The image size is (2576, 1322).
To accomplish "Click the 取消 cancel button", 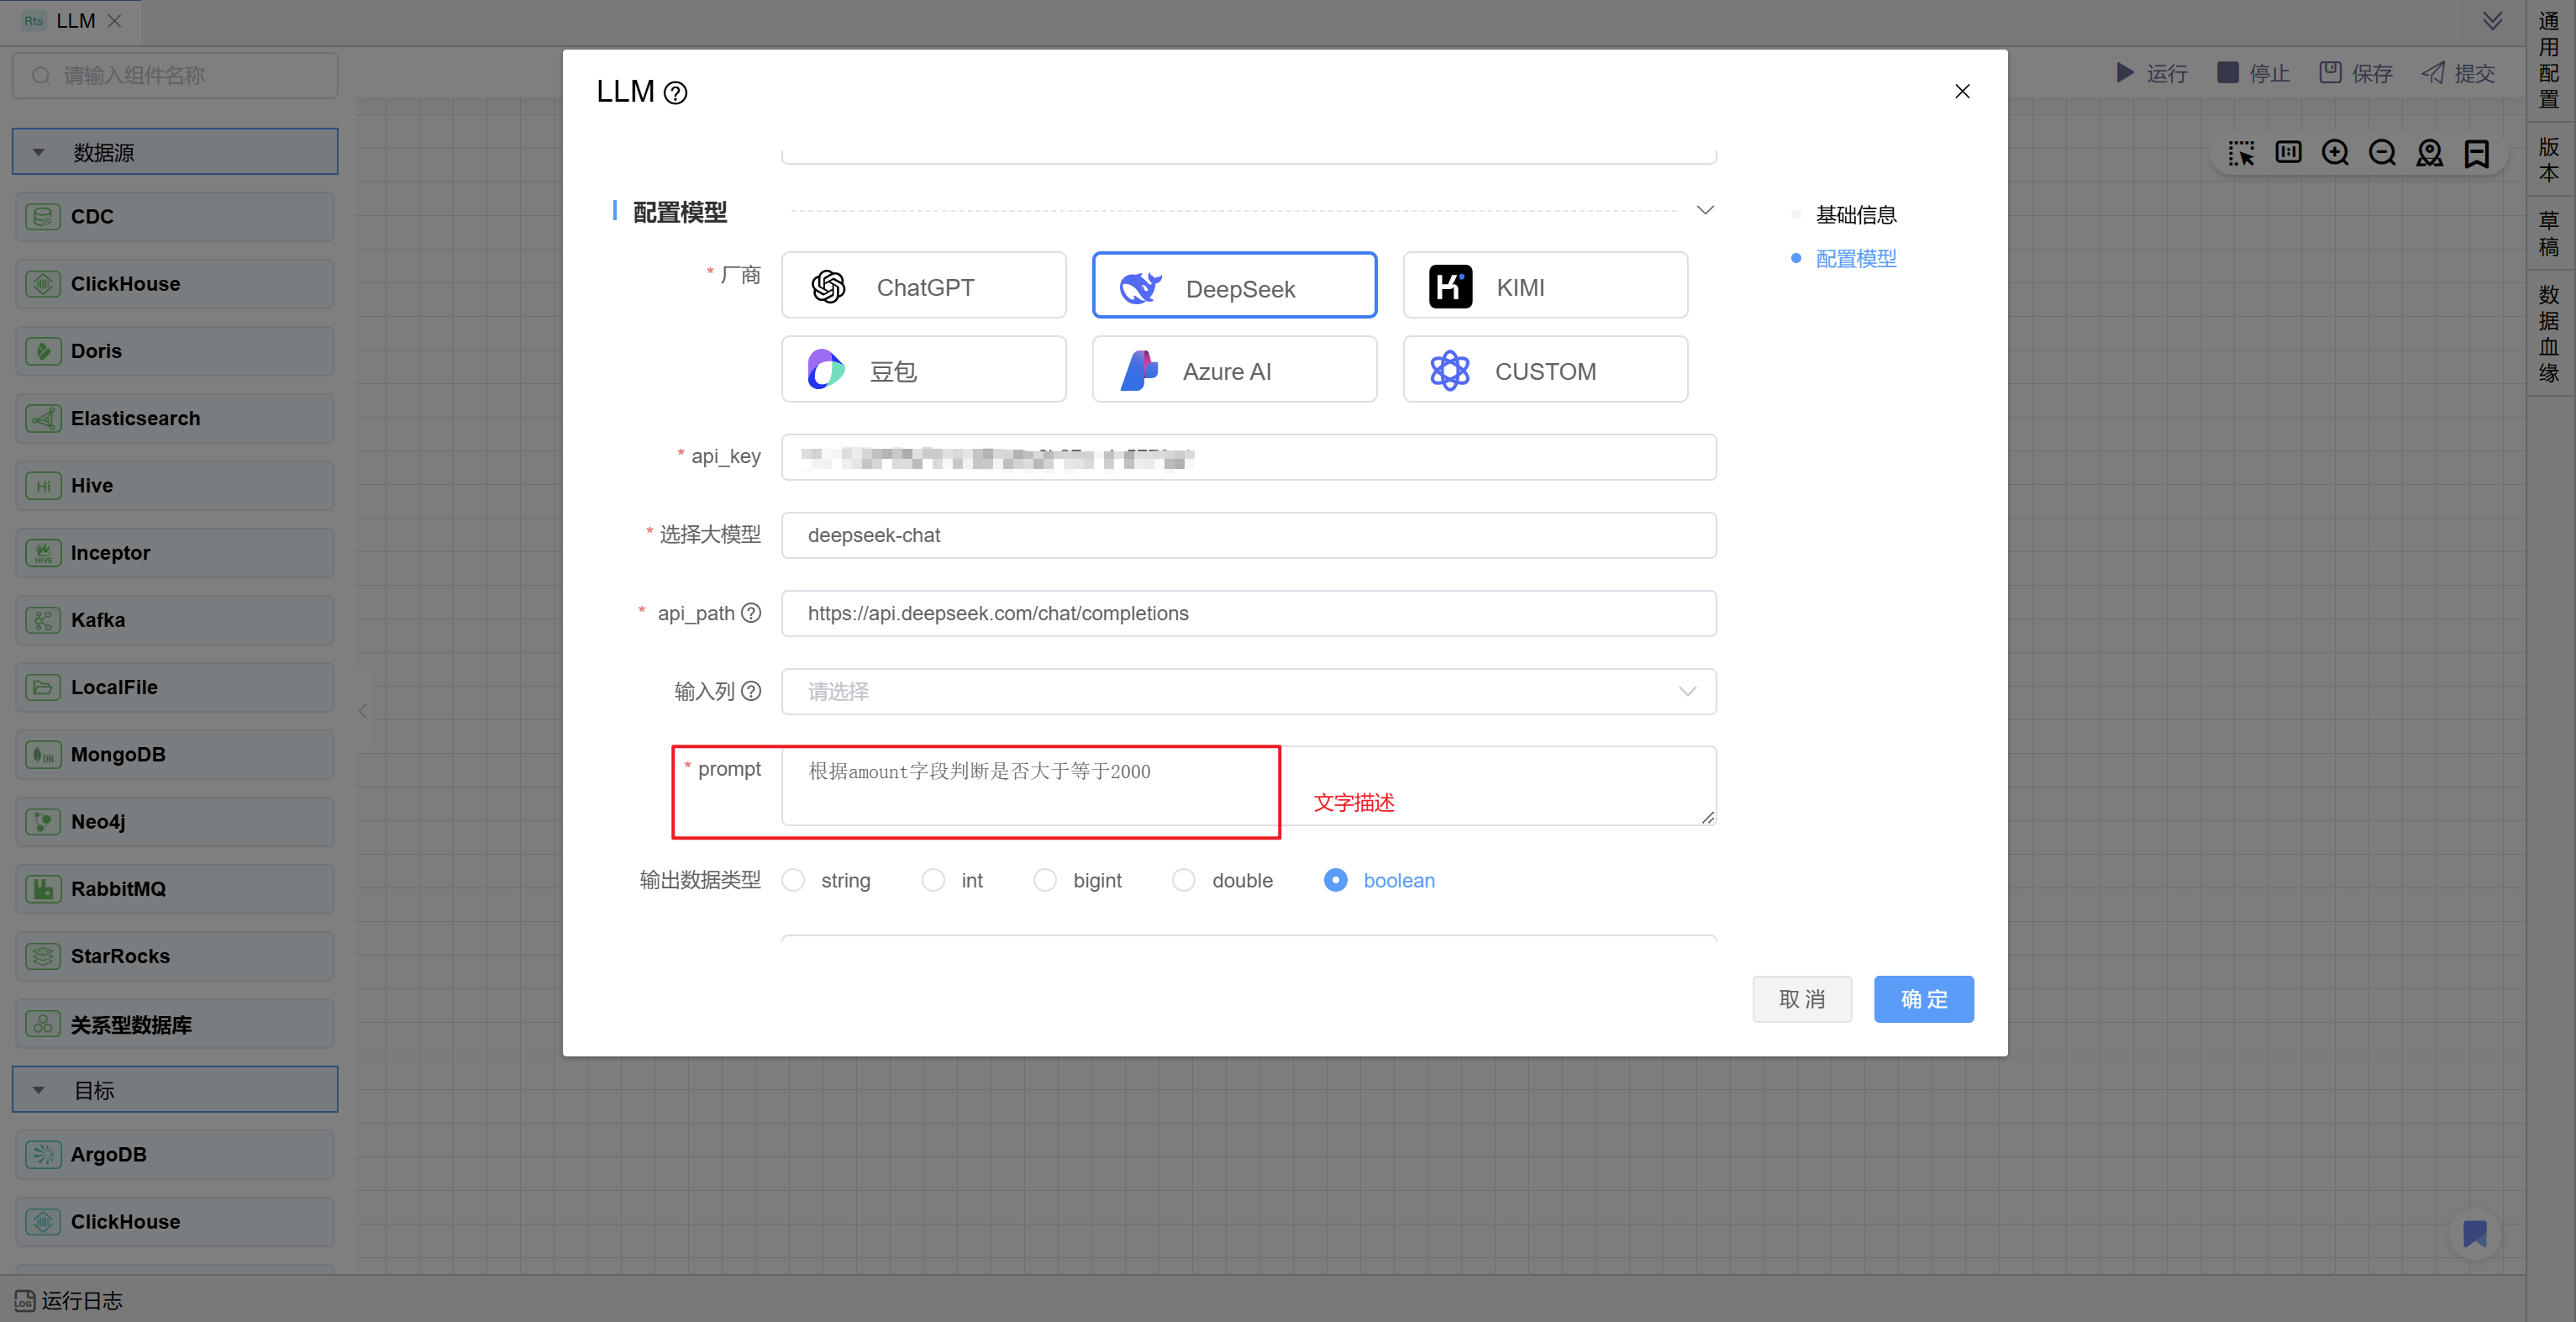I will (1801, 998).
